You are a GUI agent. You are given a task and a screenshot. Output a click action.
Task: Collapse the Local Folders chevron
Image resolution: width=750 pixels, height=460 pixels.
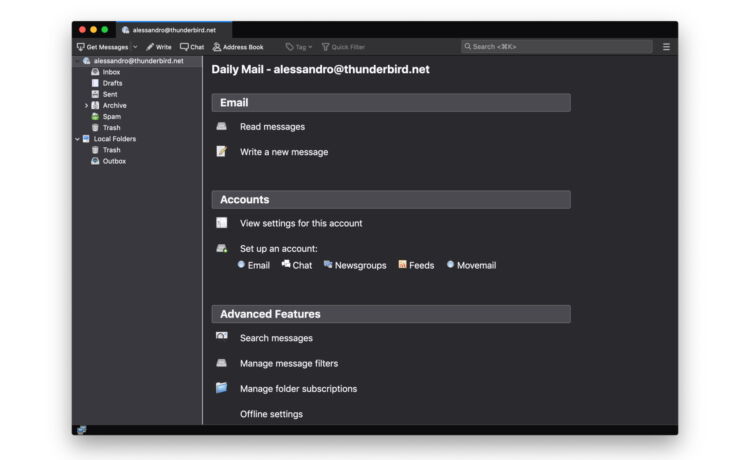[x=77, y=139]
